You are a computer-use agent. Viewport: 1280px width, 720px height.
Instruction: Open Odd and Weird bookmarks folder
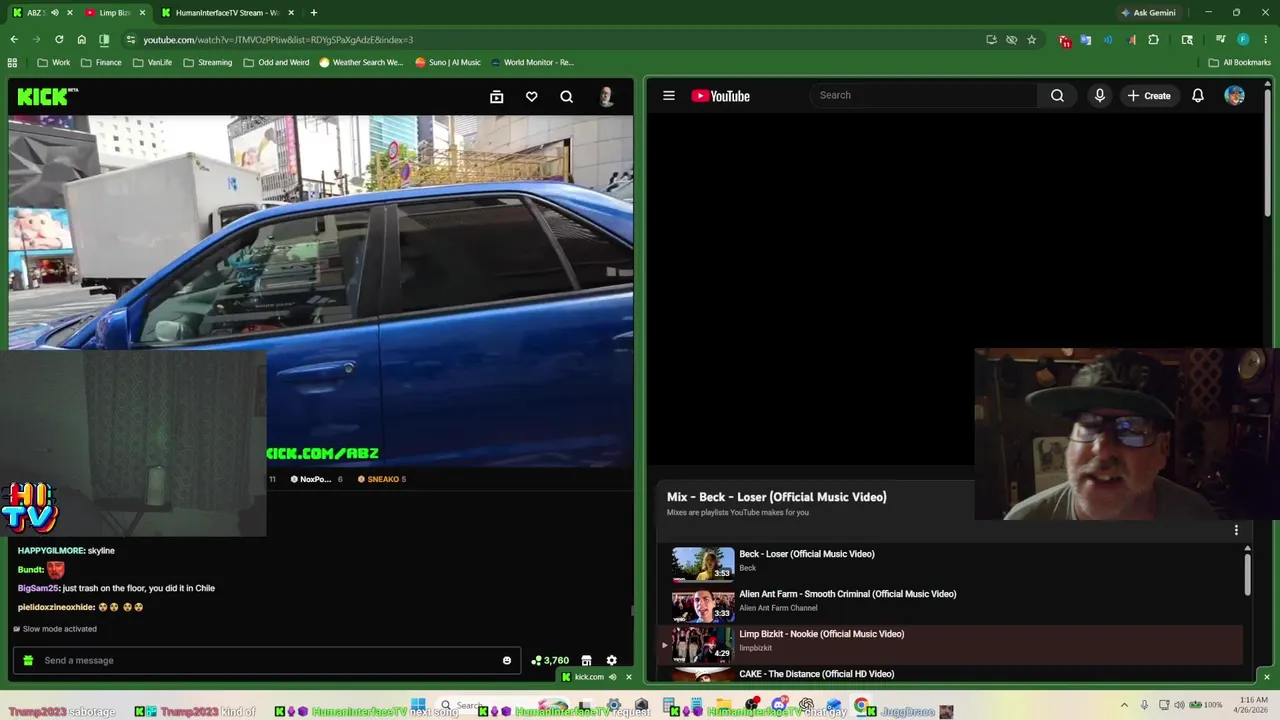[x=276, y=62]
